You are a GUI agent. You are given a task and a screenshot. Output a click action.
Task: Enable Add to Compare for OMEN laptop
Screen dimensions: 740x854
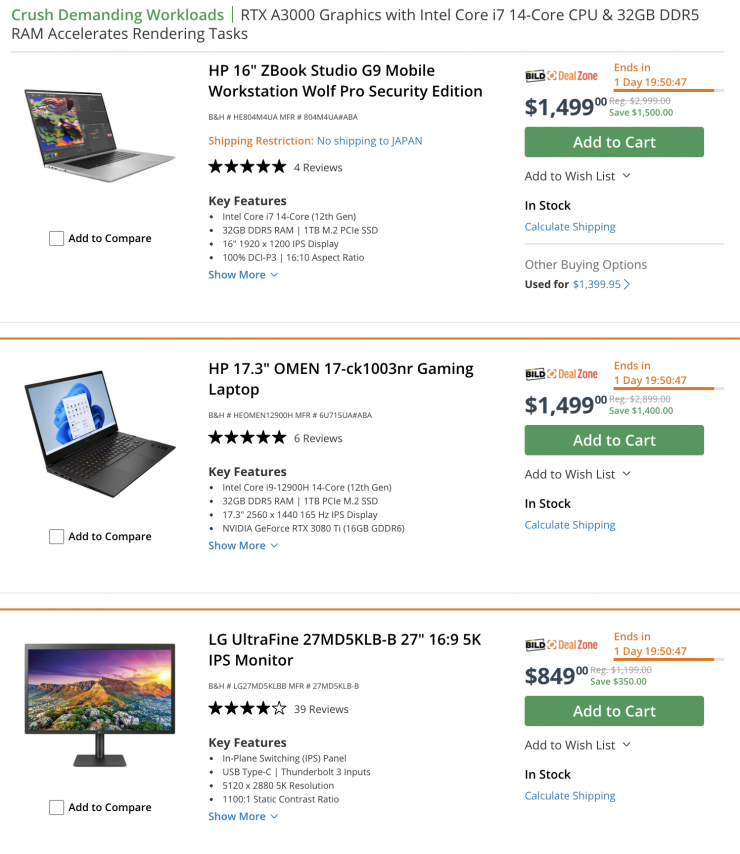pos(57,537)
